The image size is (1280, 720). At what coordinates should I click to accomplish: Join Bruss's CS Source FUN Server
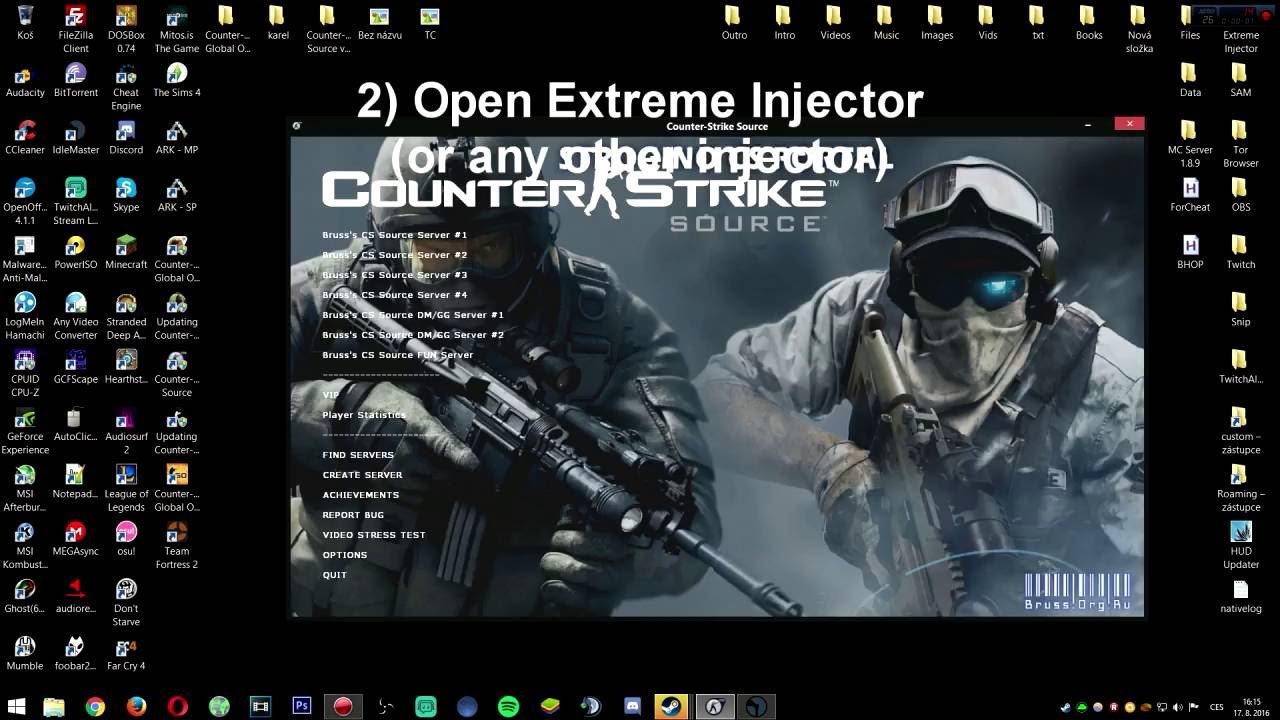398,355
